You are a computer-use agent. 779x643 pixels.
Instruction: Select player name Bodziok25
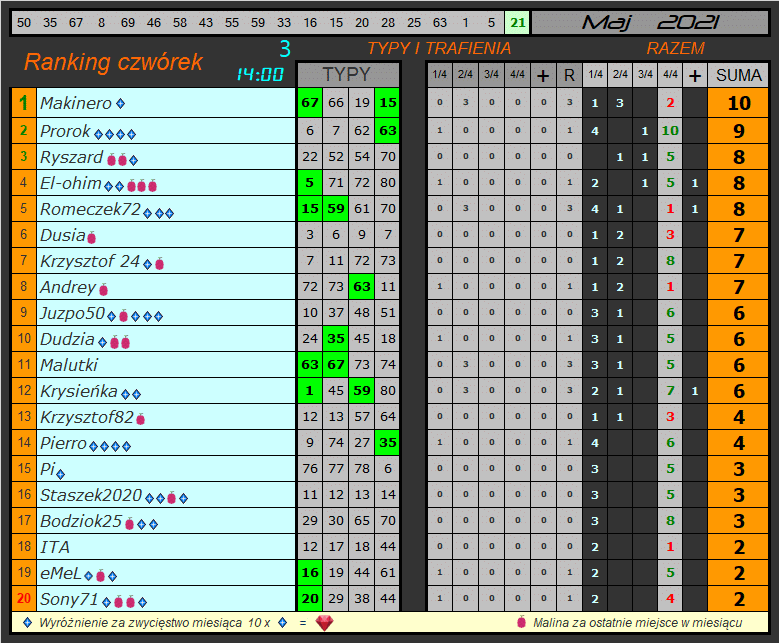click(81, 521)
